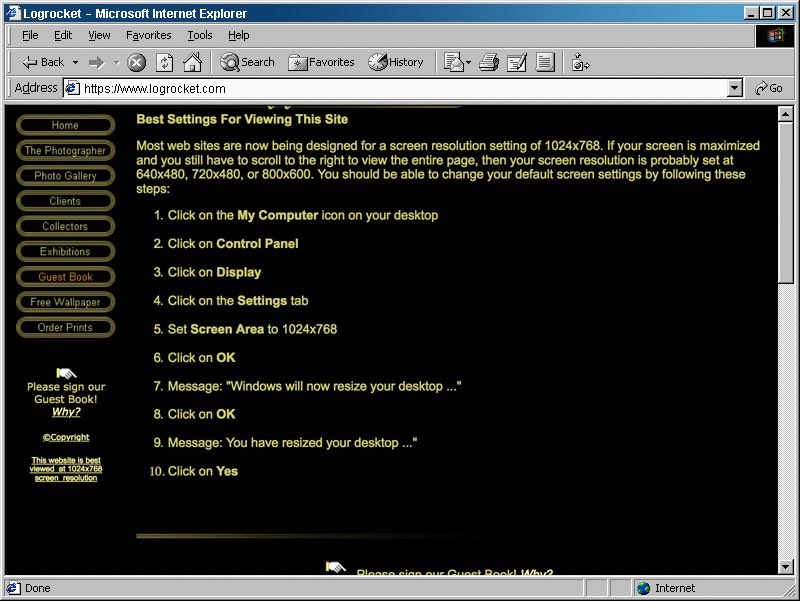This screenshot has height=601, width=800.
Task: Open the Free Wallpaper sidebar button
Action: (65, 302)
